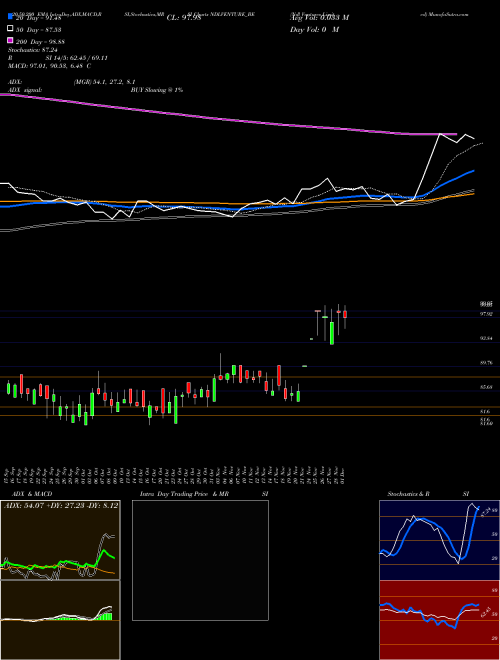Open the ADX indicator chart thumbnail
This screenshot has width=500, height=660.
(x=60, y=540)
